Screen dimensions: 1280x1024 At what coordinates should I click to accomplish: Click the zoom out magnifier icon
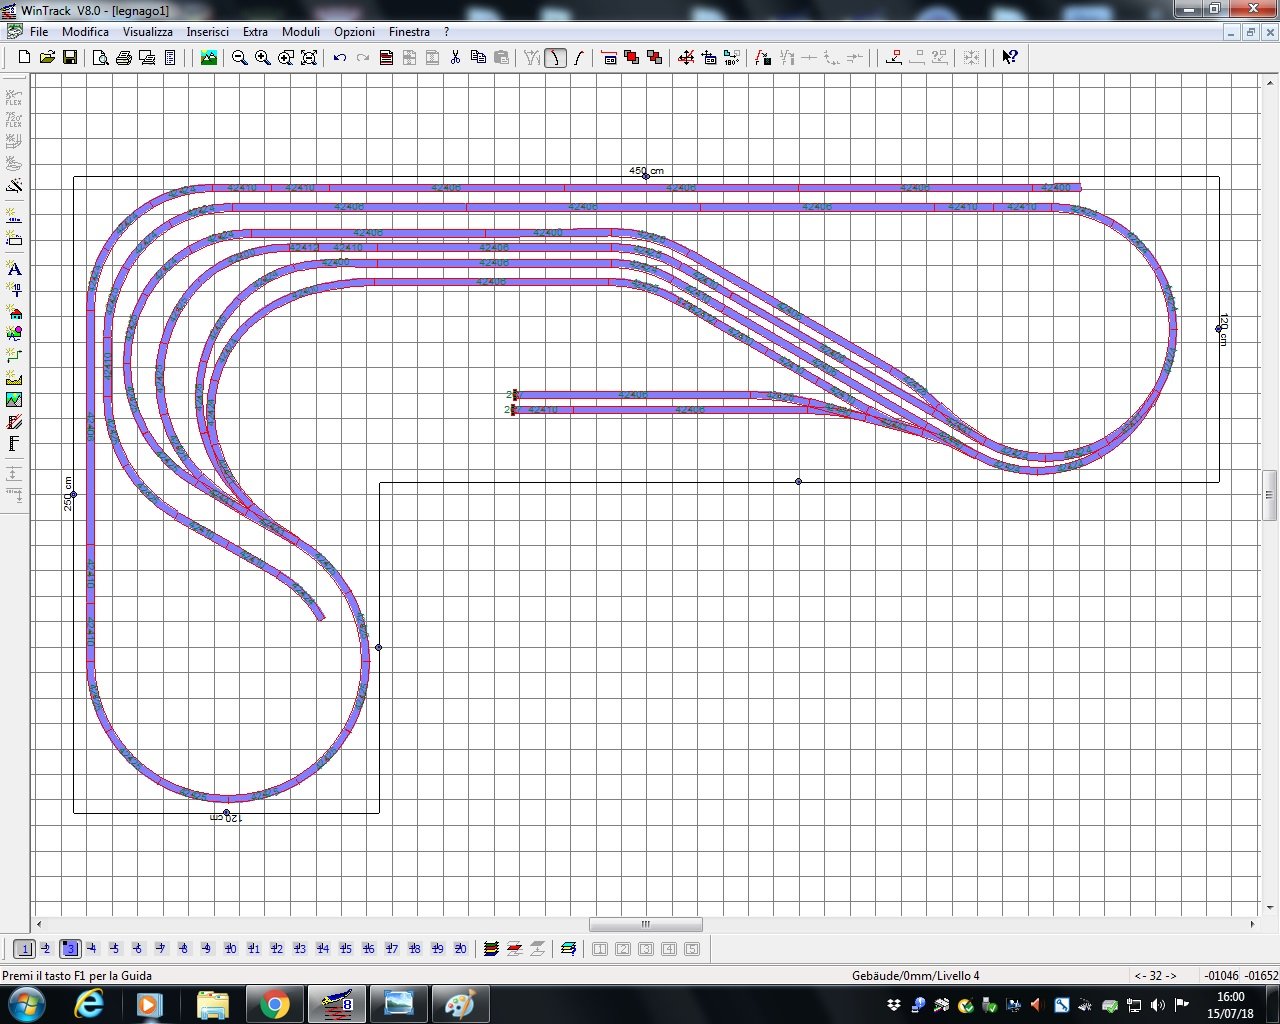coord(240,58)
